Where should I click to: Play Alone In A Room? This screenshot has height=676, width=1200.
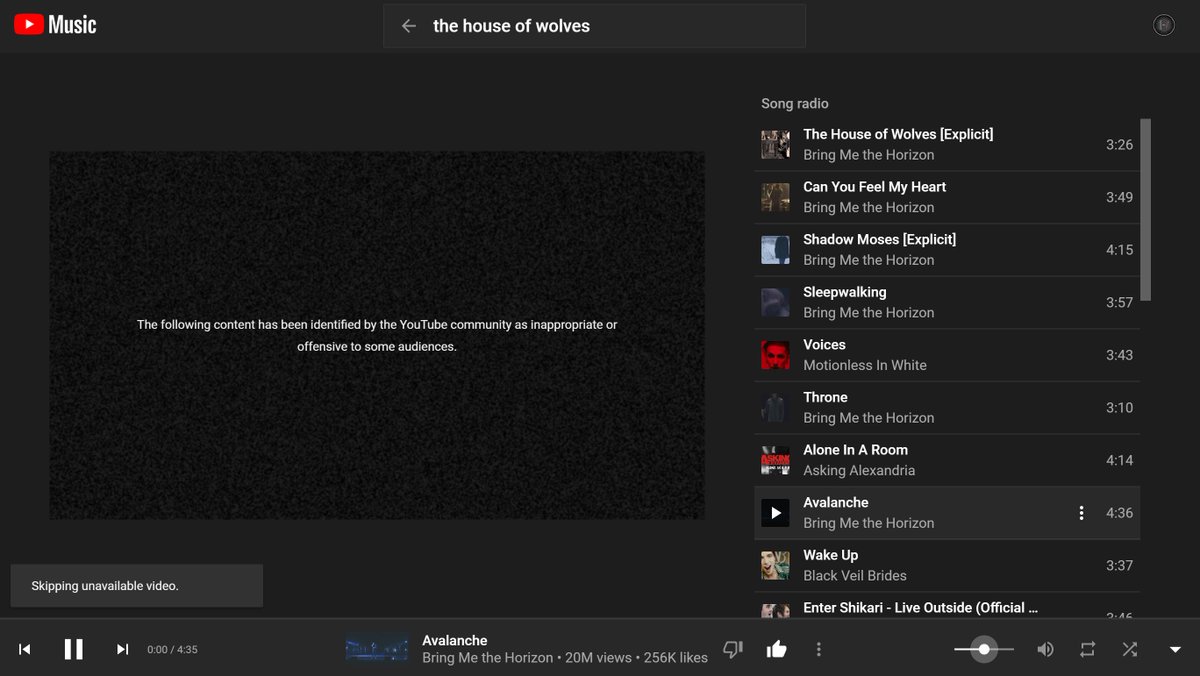click(x=947, y=460)
